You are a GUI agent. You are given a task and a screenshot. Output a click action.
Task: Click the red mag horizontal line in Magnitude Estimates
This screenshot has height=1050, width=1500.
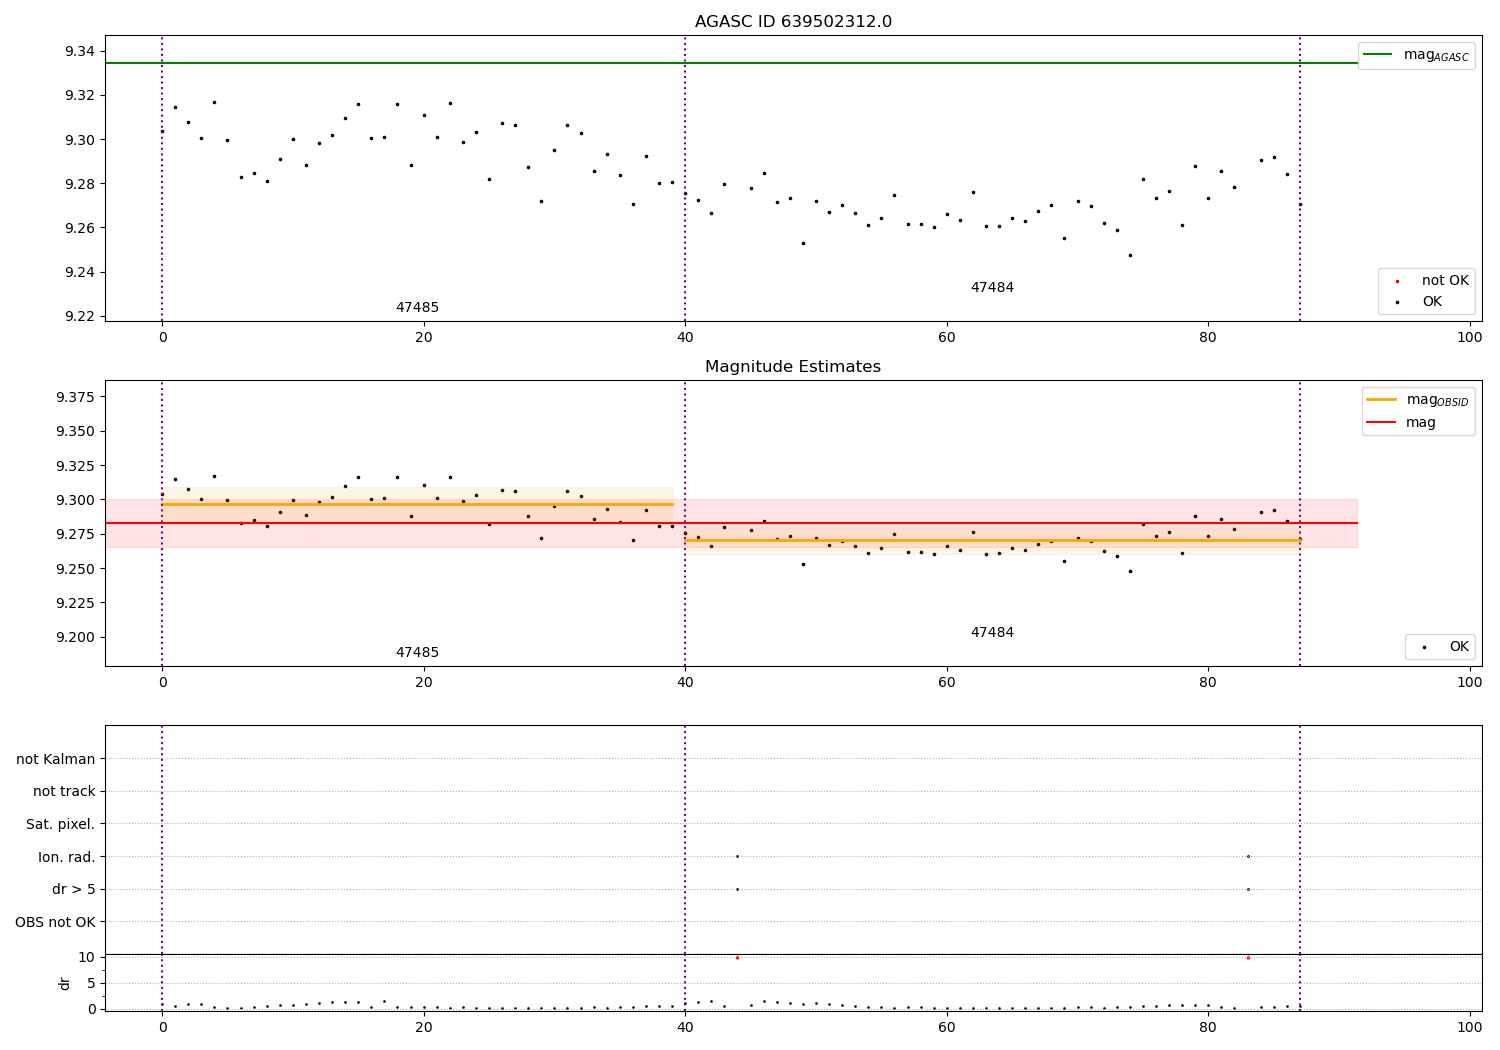730,523
